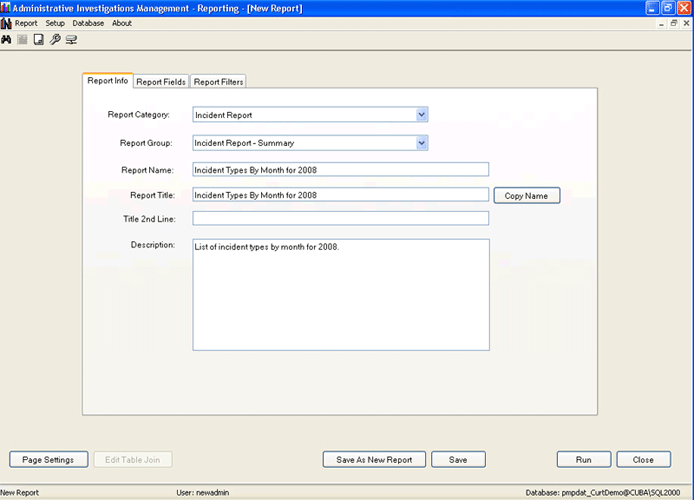
Task: Click into the Title 2nd Line field
Action: [340, 218]
